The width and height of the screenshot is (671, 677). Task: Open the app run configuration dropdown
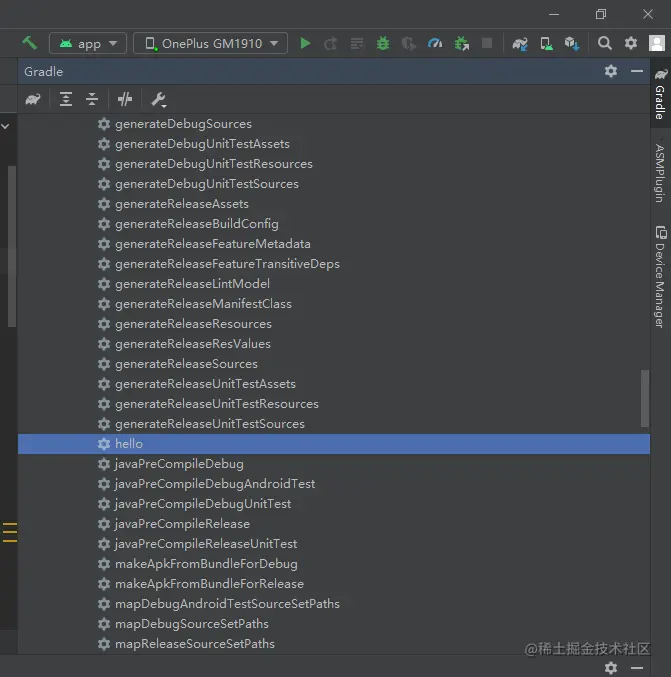point(88,43)
